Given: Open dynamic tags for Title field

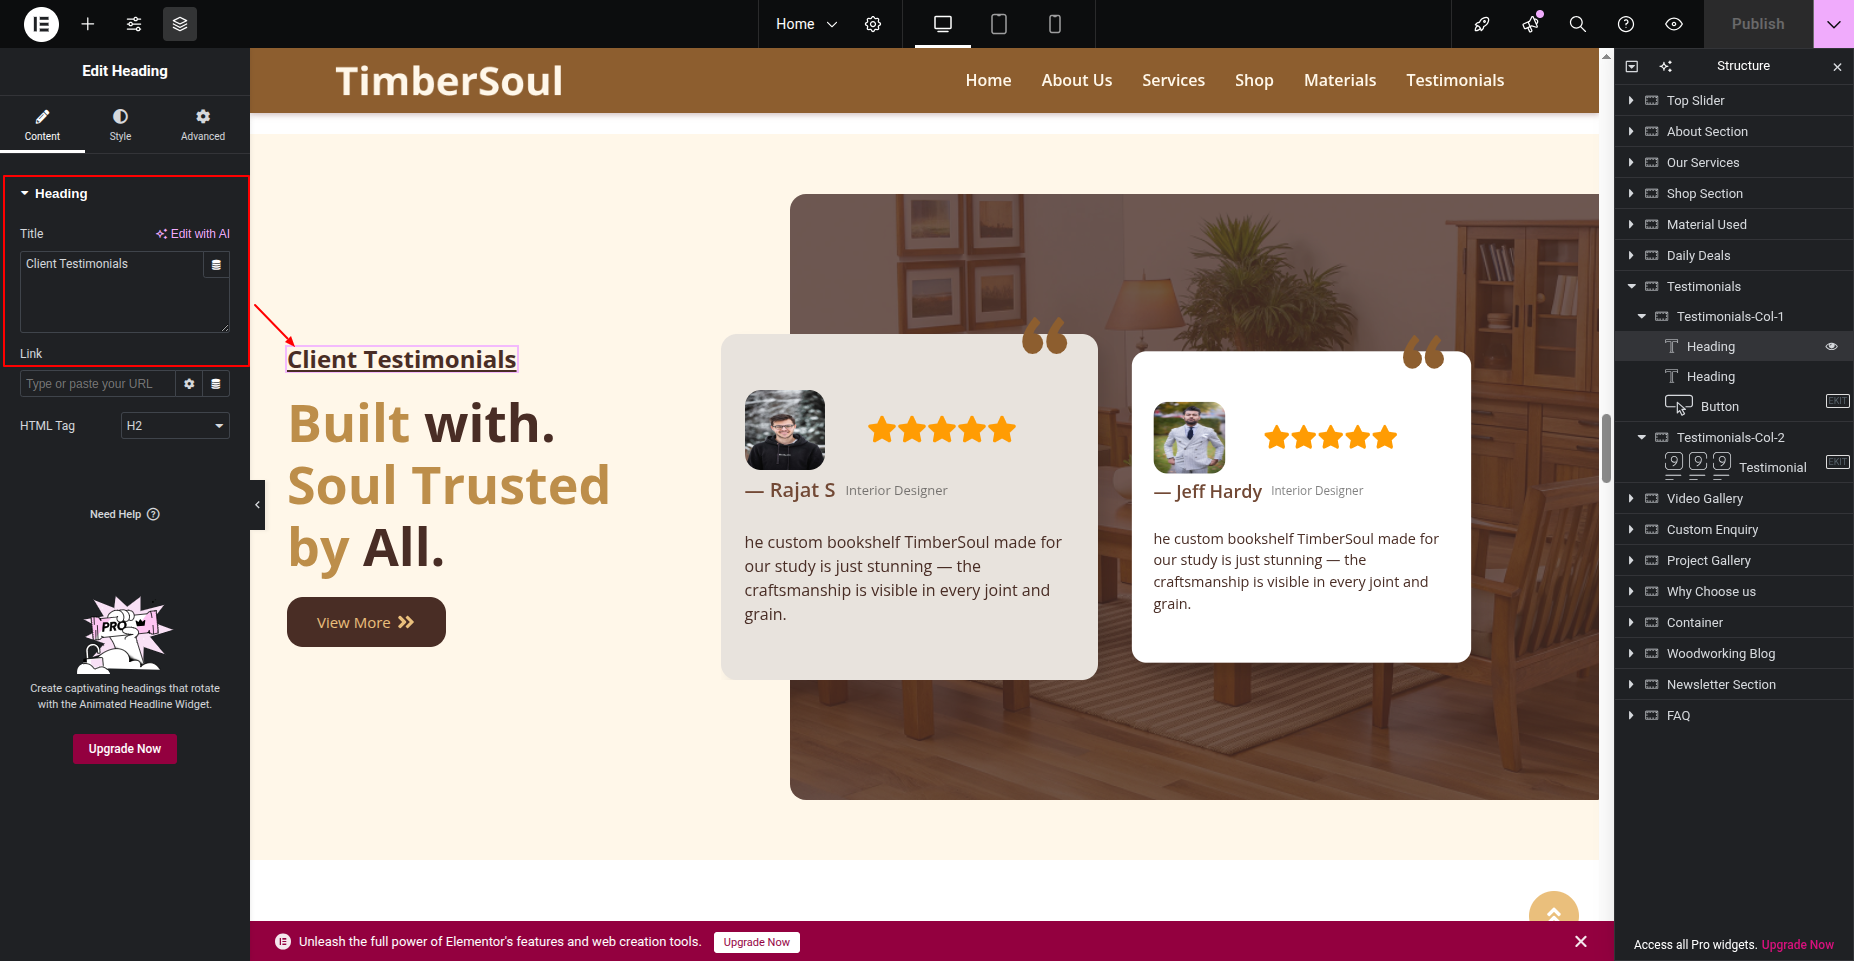Looking at the screenshot, I should [216, 265].
